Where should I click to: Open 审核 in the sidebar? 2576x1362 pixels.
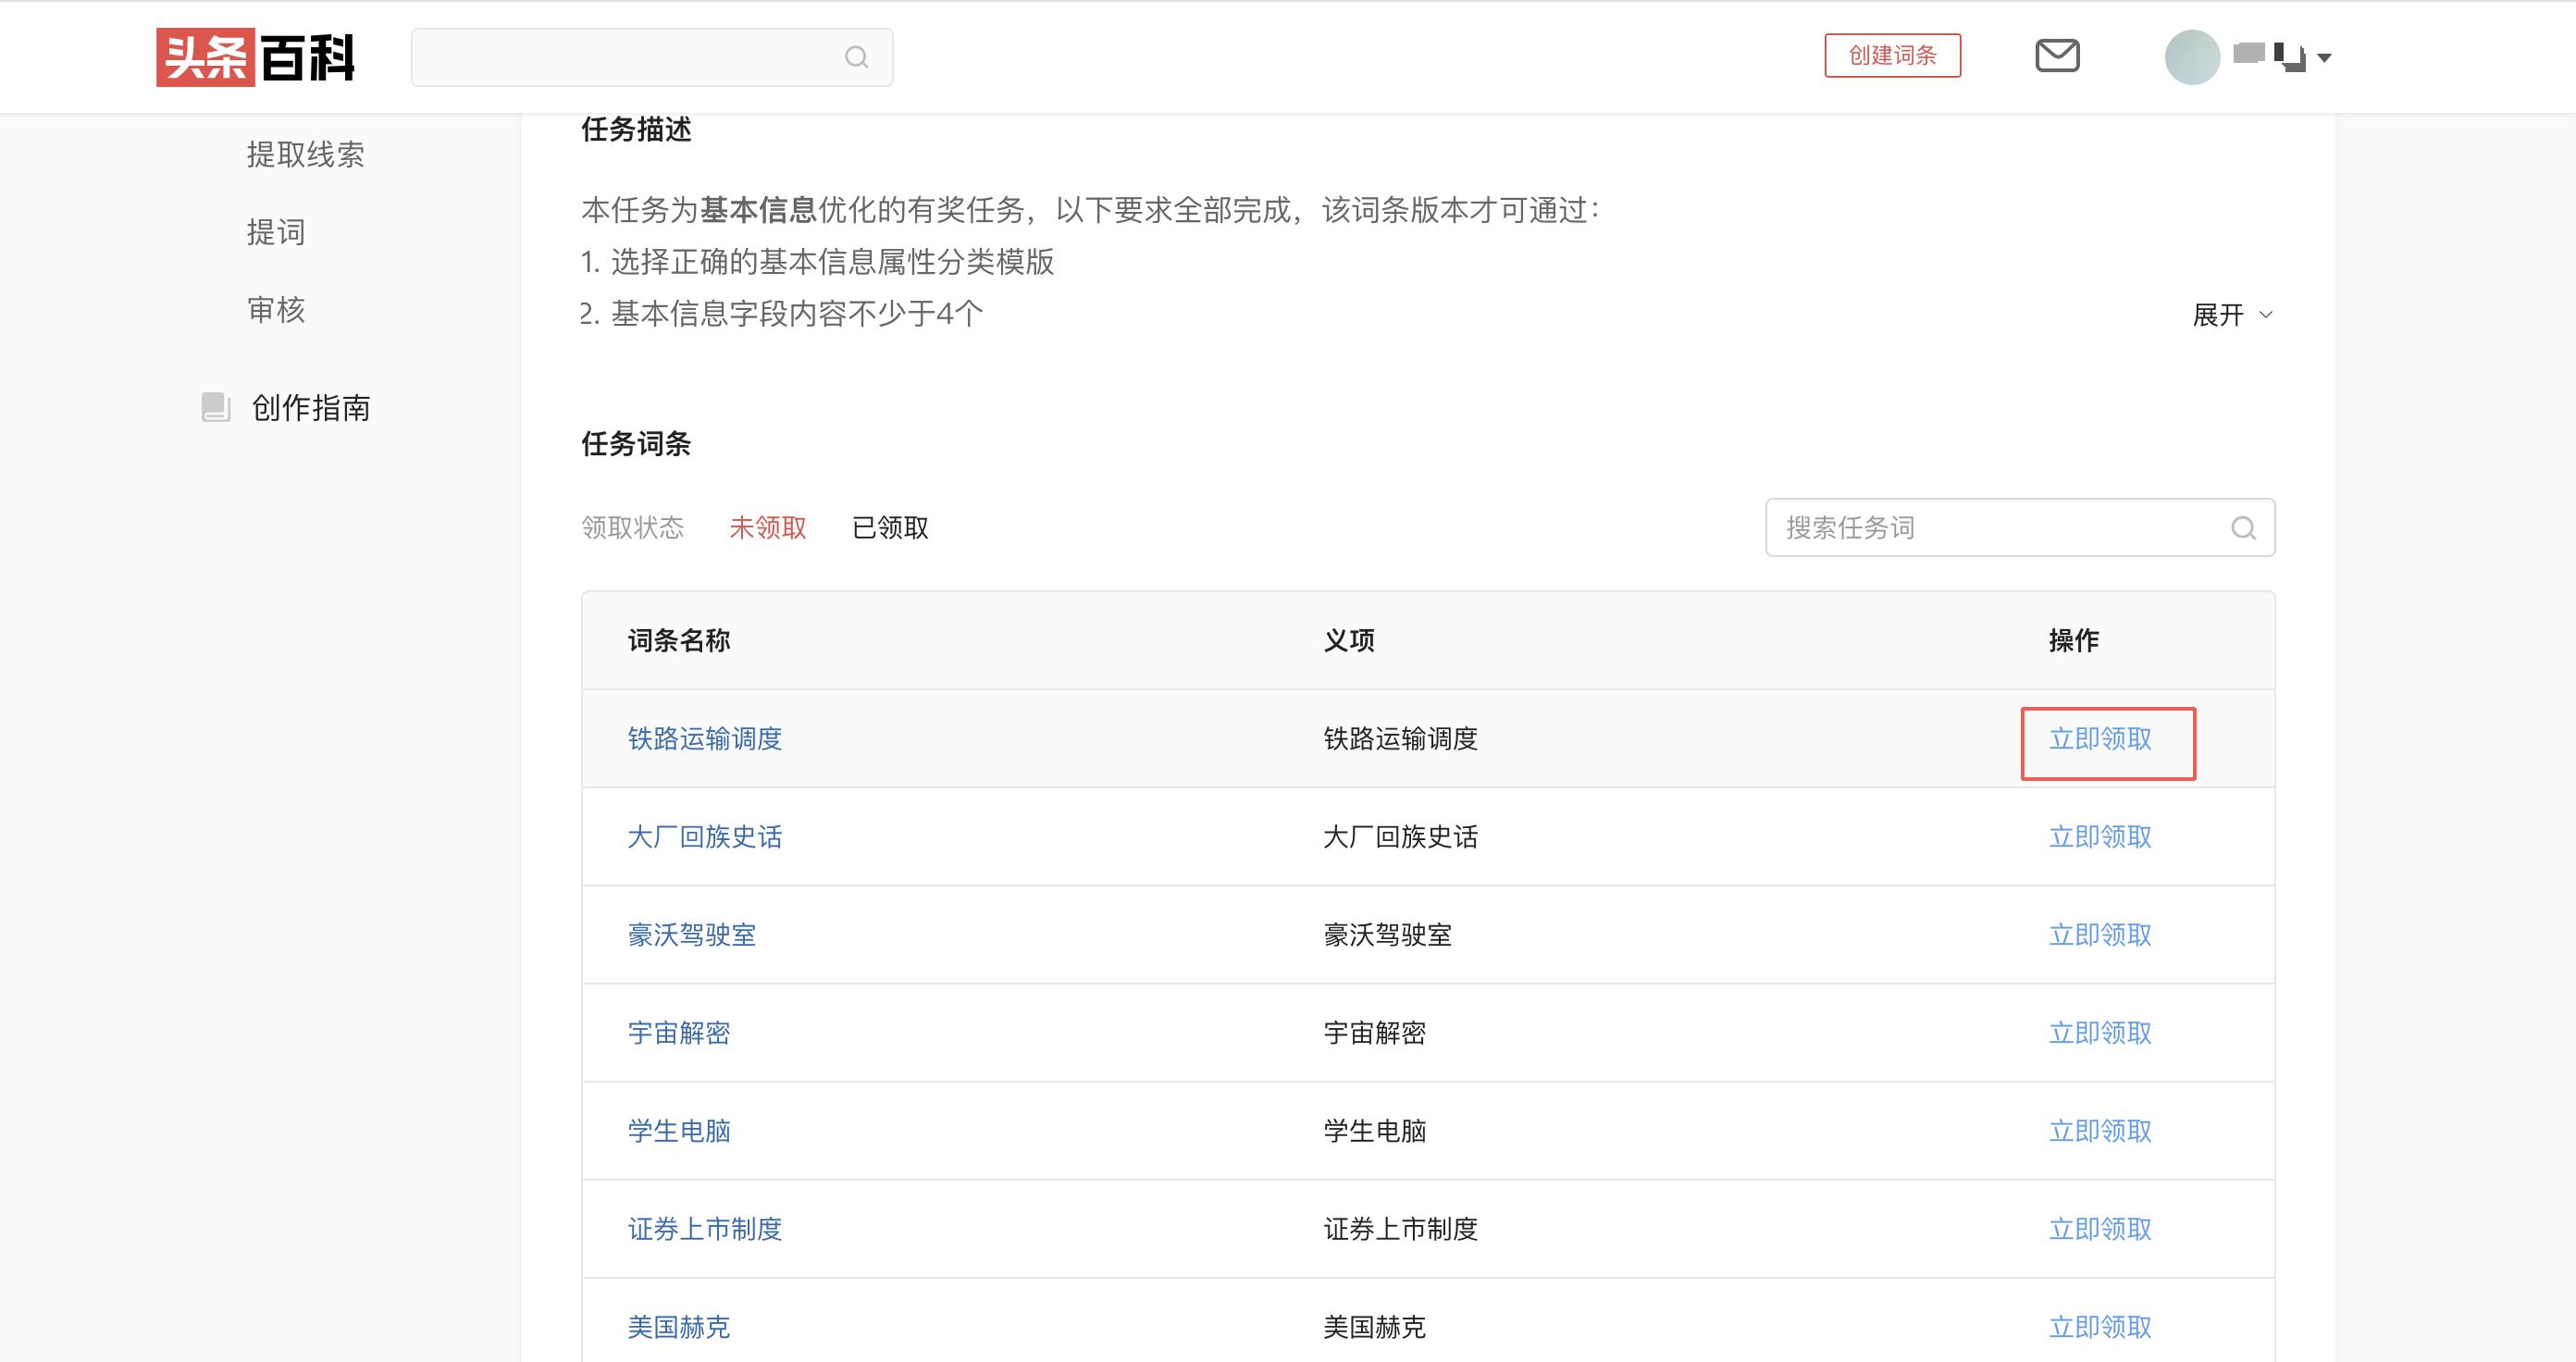(277, 310)
